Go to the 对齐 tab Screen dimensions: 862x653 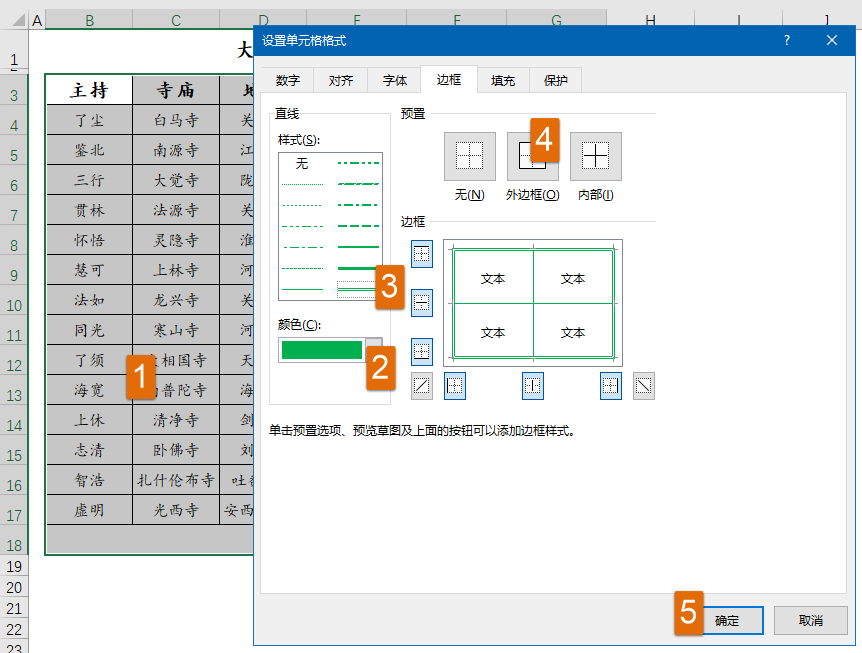click(341, 80)
